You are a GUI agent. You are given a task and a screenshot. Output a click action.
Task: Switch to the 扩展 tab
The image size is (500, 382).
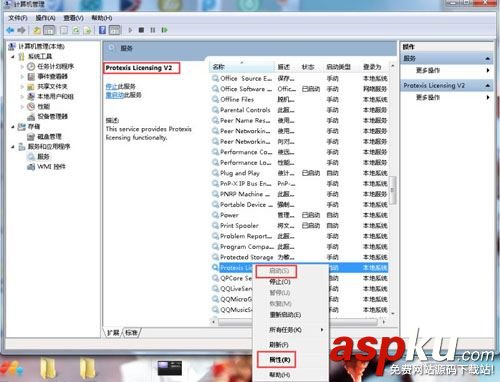pos(113,332)
